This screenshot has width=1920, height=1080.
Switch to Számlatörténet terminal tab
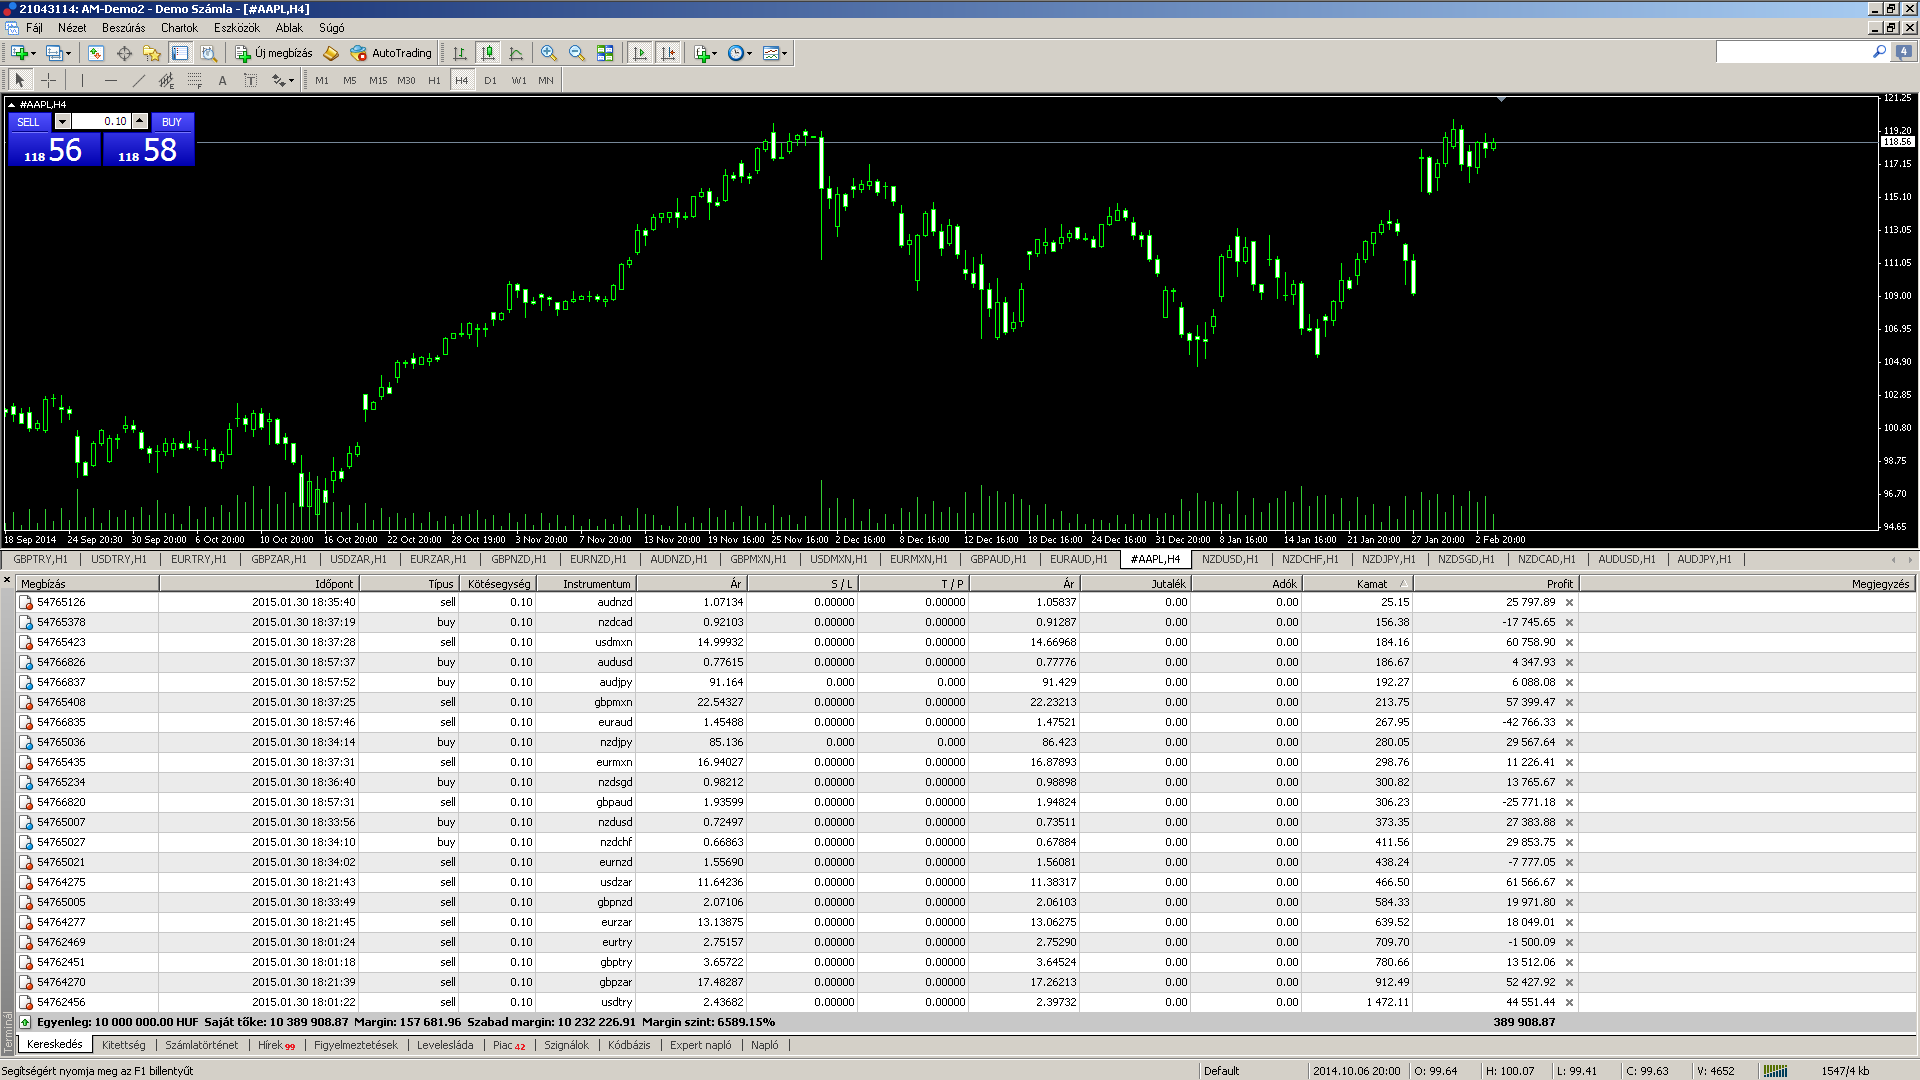[201, 1045]
